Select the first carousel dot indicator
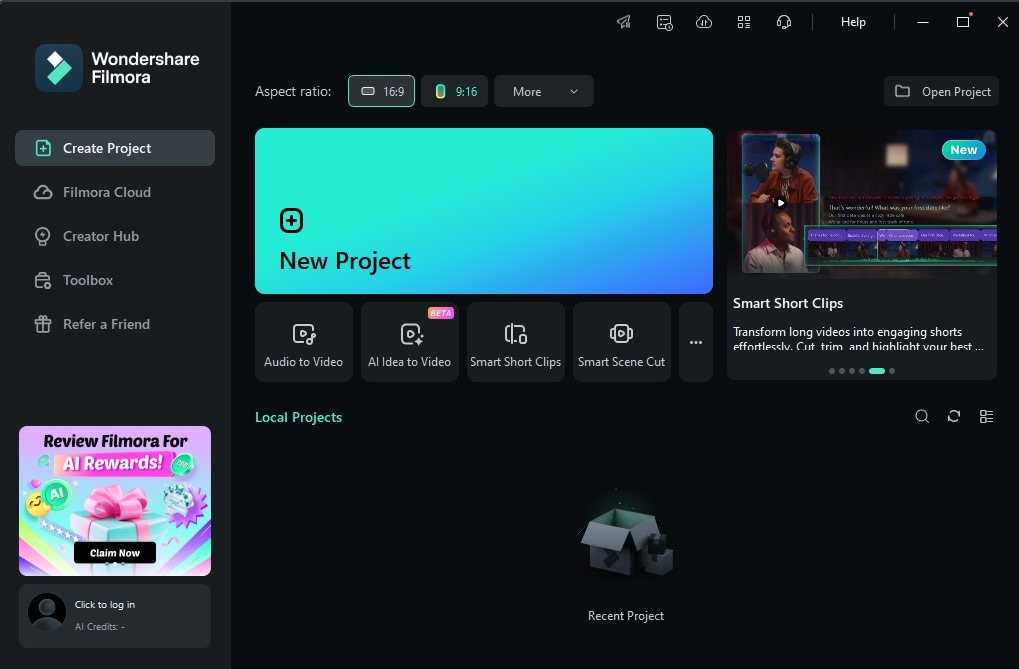Image resolution: width=1019 pixels, height=669 pixels. pyautogui.click(x=832, y=371)
